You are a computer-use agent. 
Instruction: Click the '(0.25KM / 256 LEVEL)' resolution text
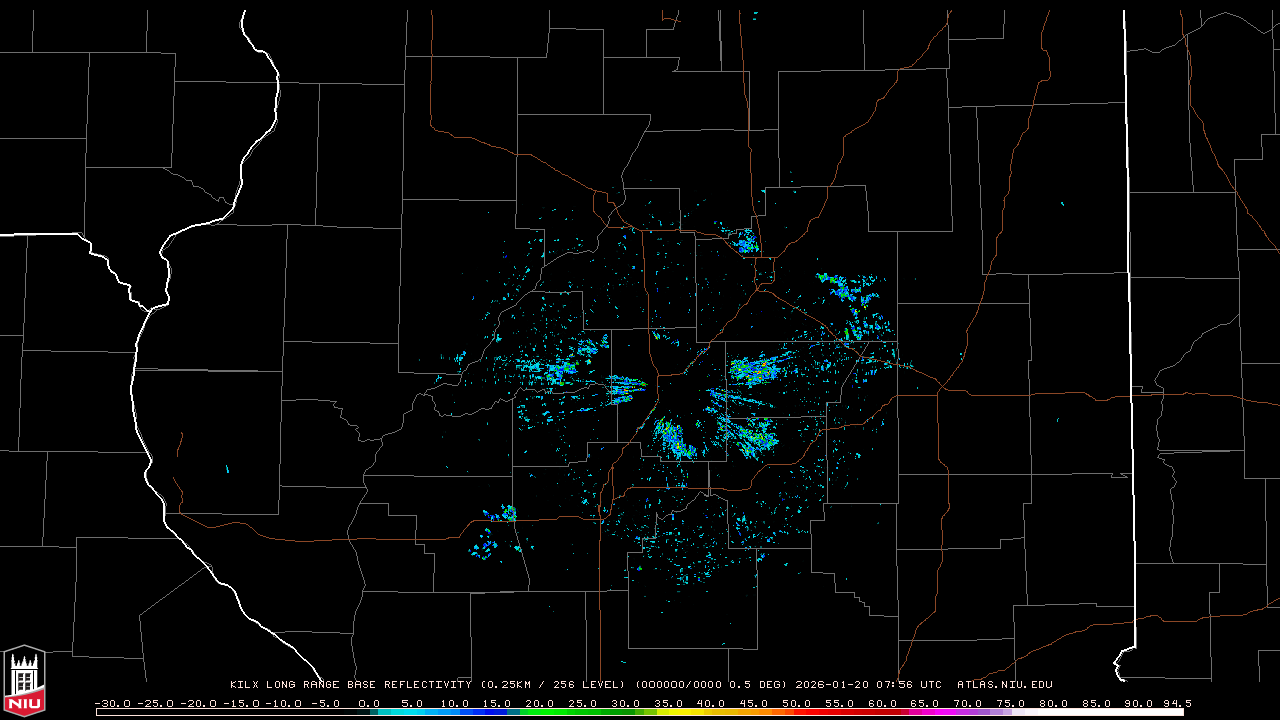[x=553, y=685]
